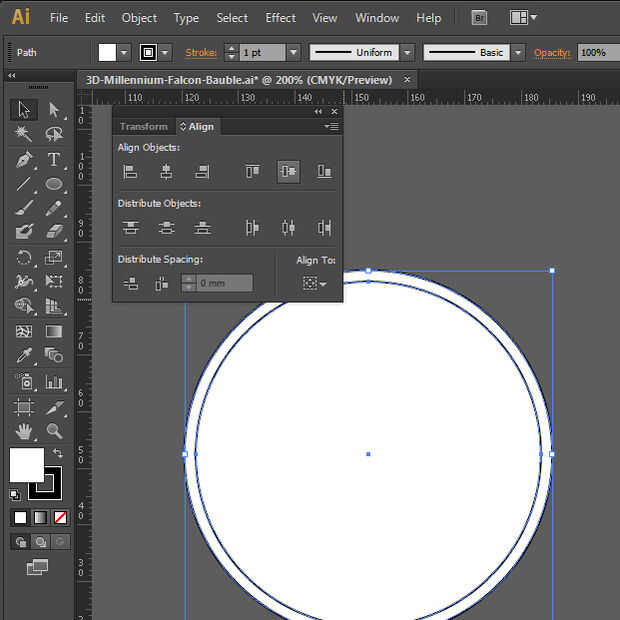Switch paint mode to Gradient
620x620 pixels.
click(x=40, y=517)
